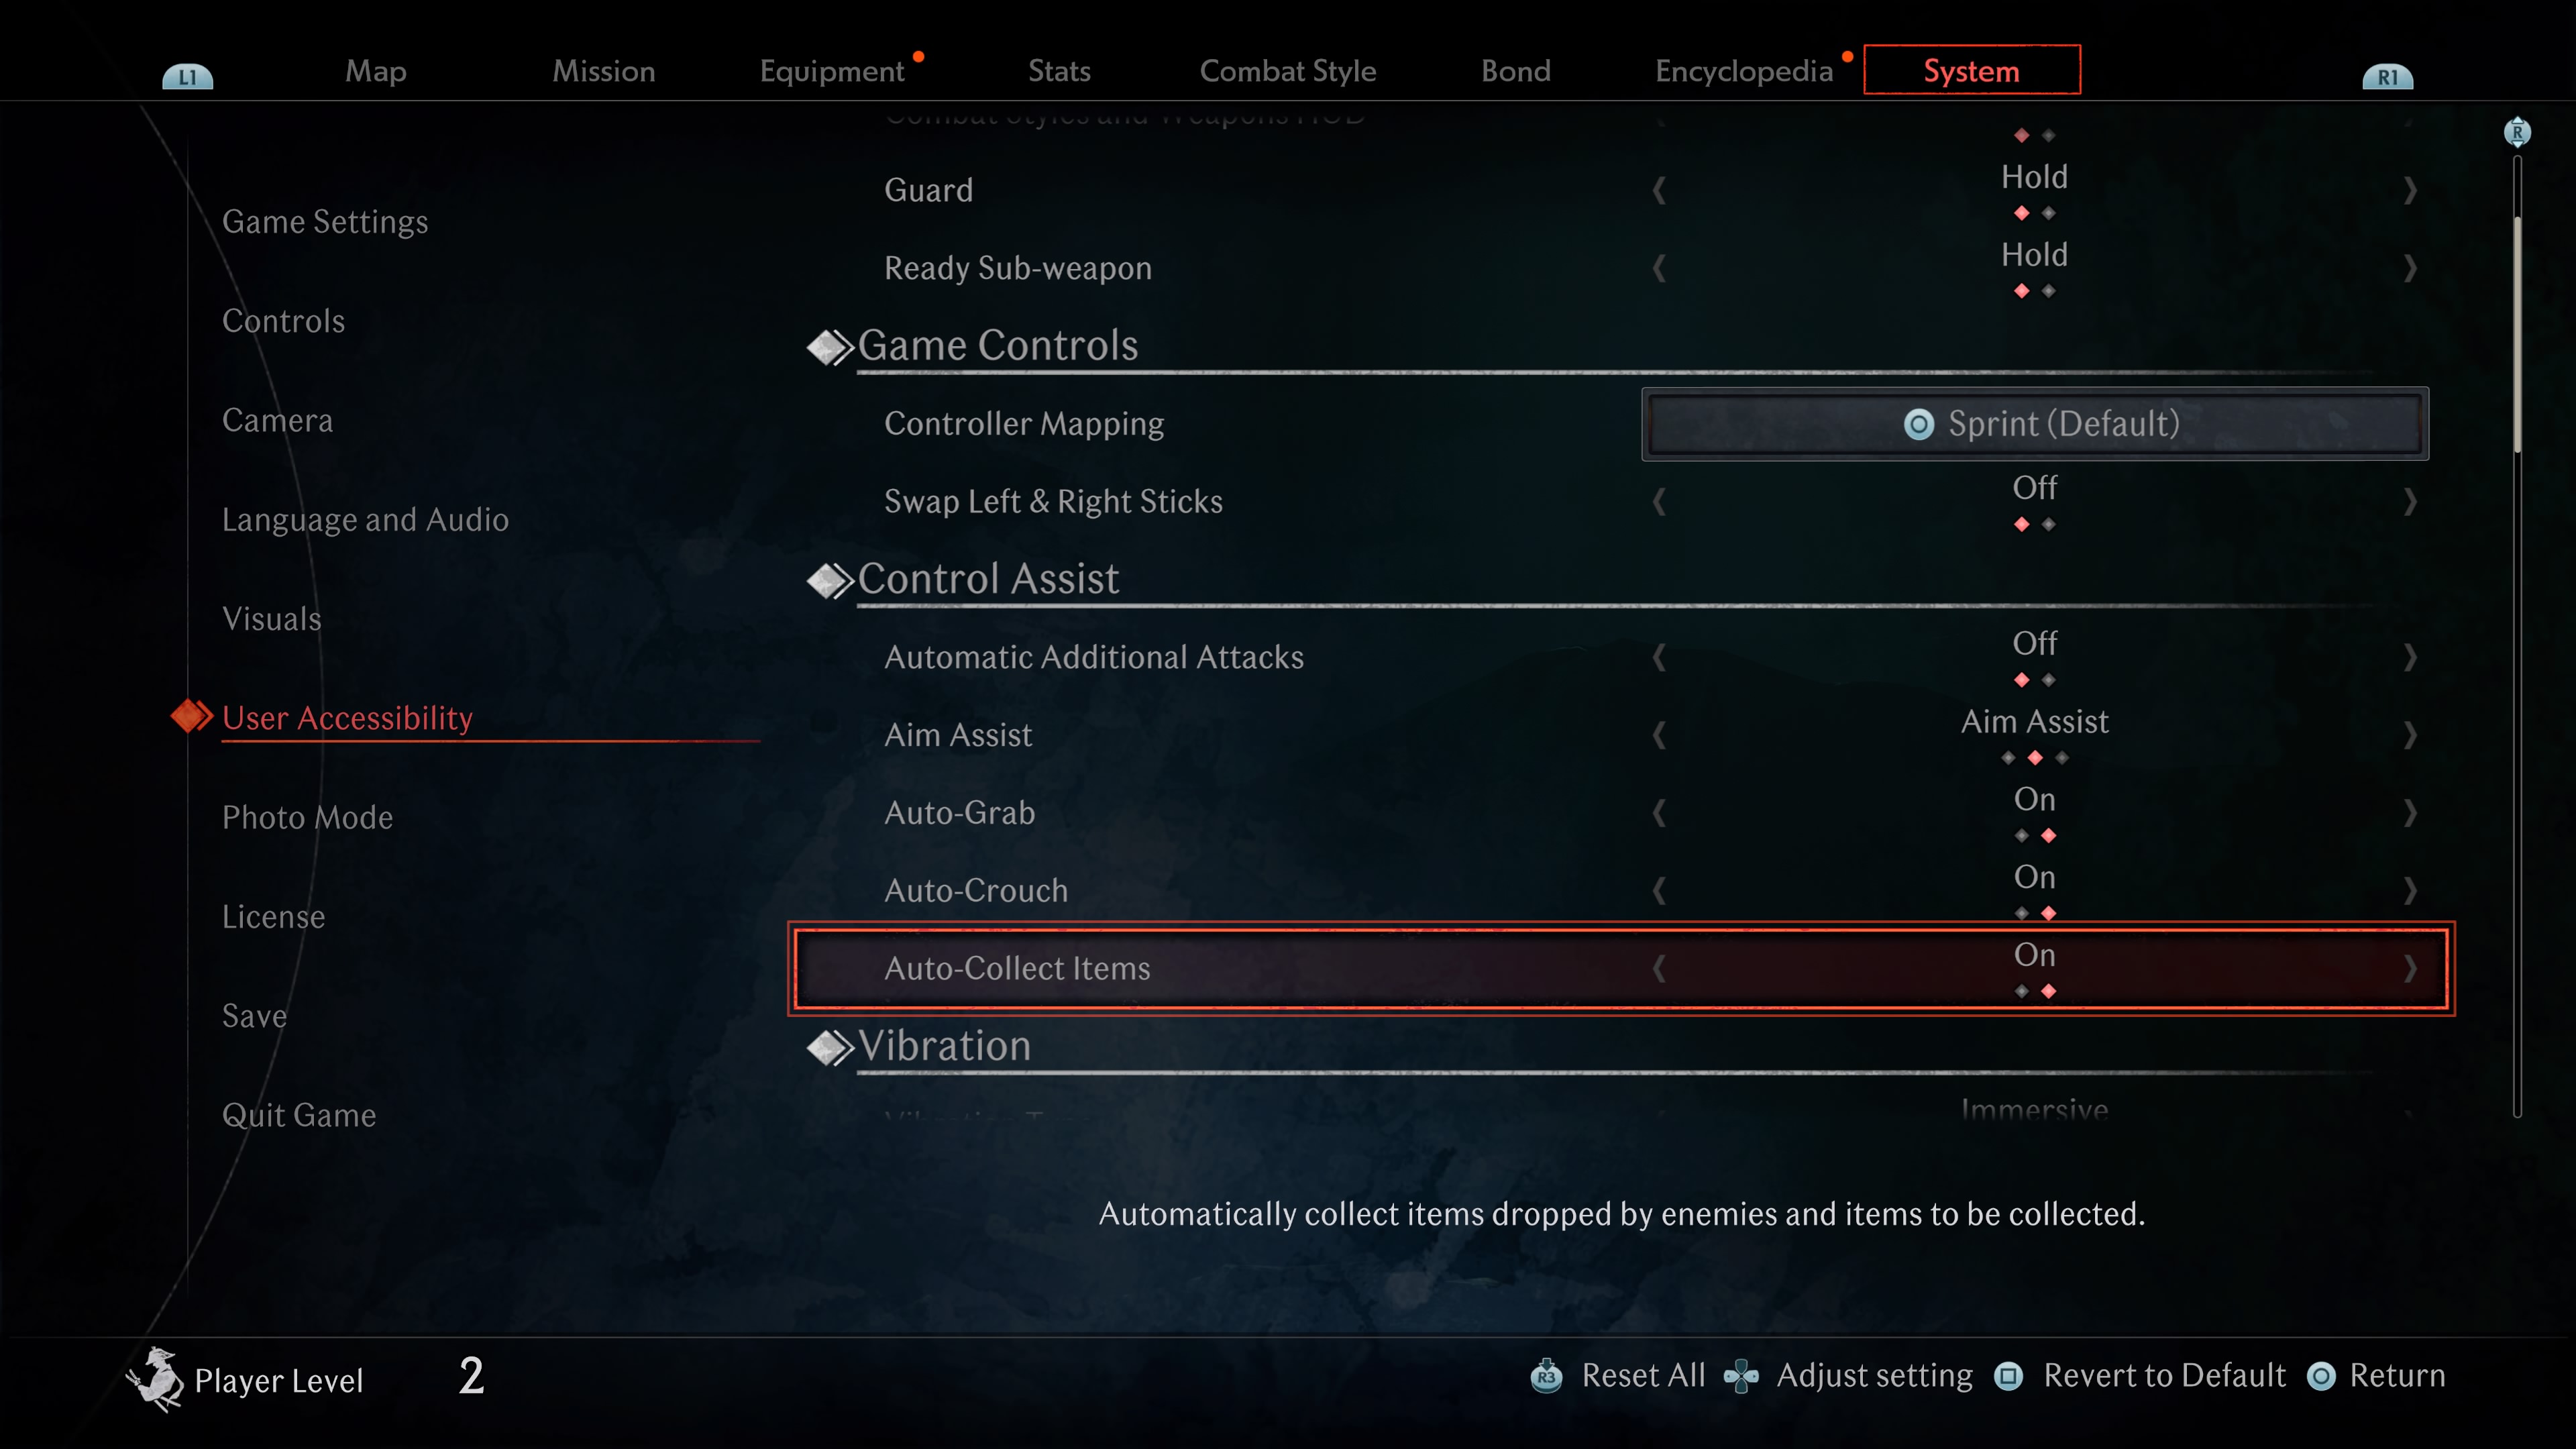Click the L1 navigation icon on top left
The height and width of the screenshot is (1449, 2576).
coord(186,70)
